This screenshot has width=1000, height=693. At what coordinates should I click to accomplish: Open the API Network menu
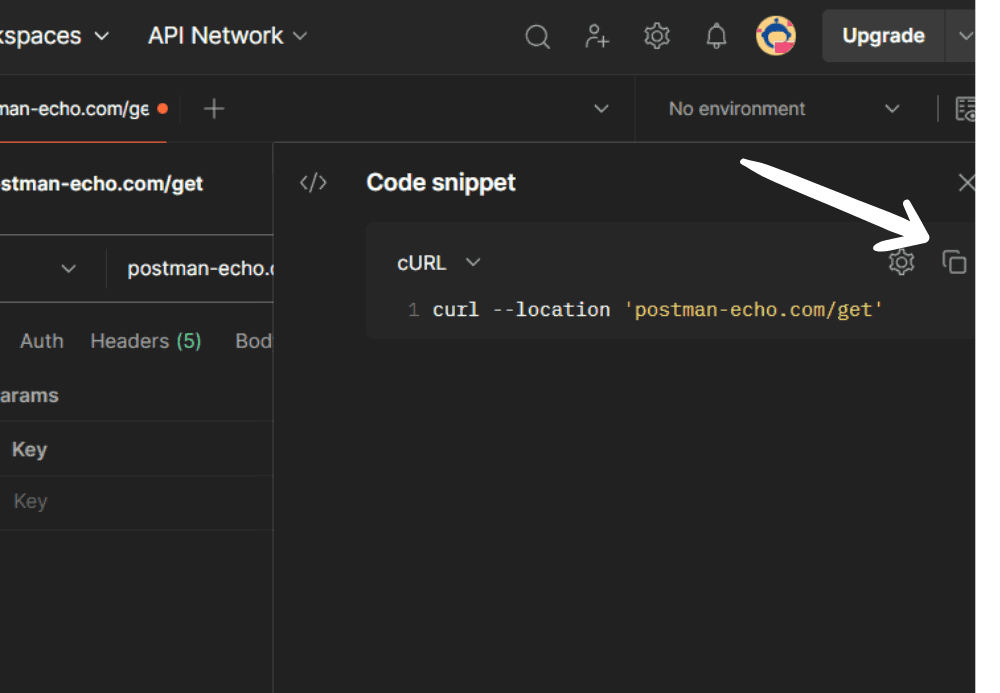227,36
